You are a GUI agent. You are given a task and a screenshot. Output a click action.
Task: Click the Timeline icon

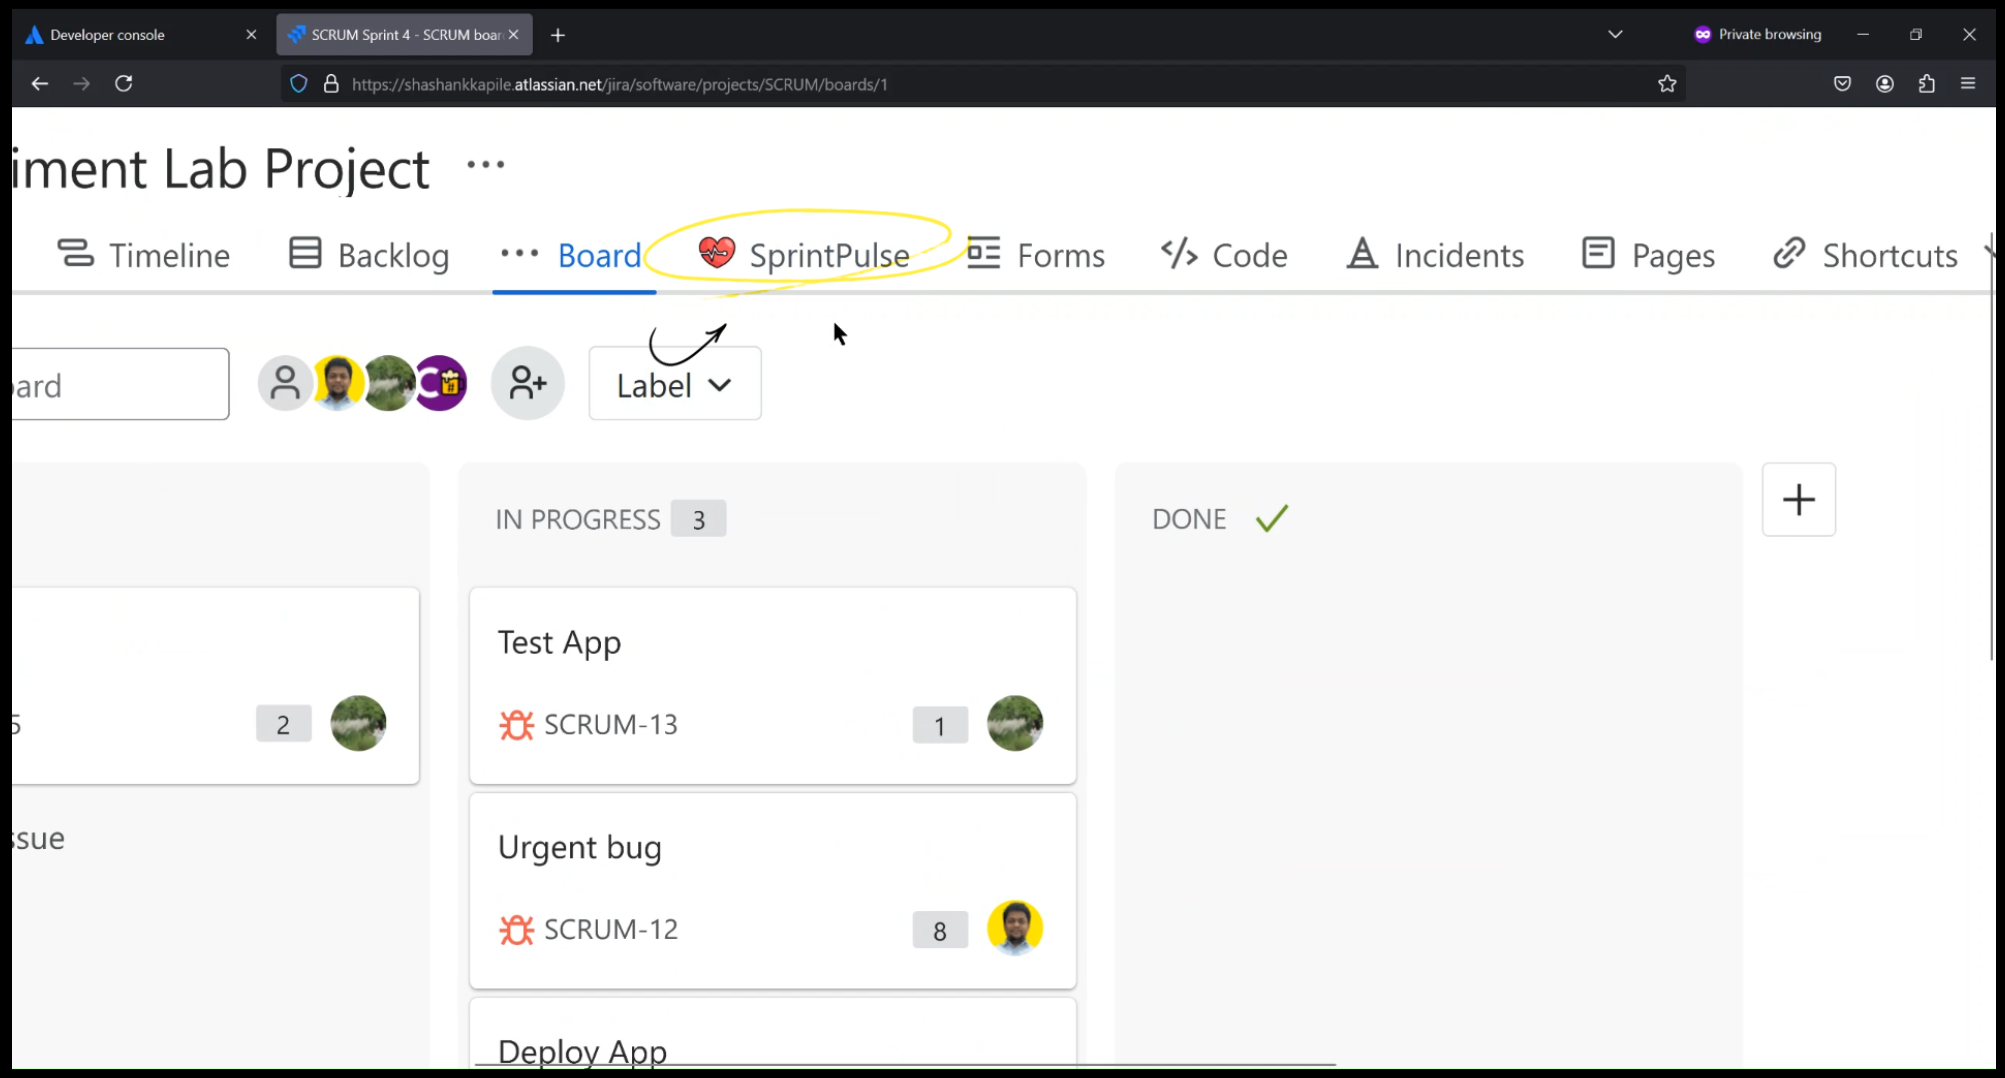click(x=75, y=253)
